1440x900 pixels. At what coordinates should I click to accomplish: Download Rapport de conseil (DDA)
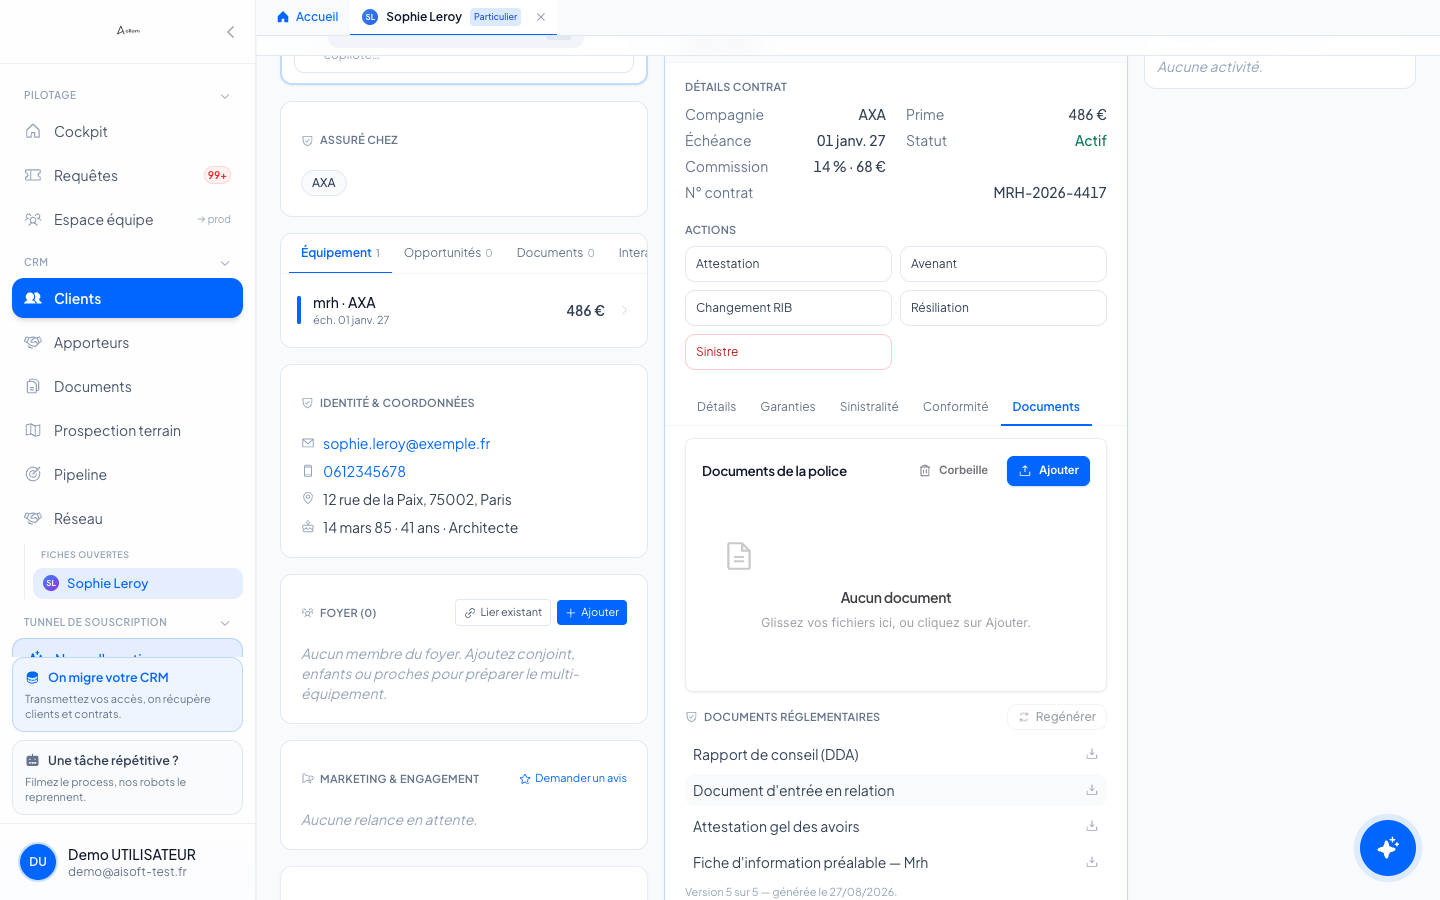(x=1092, y=754)
